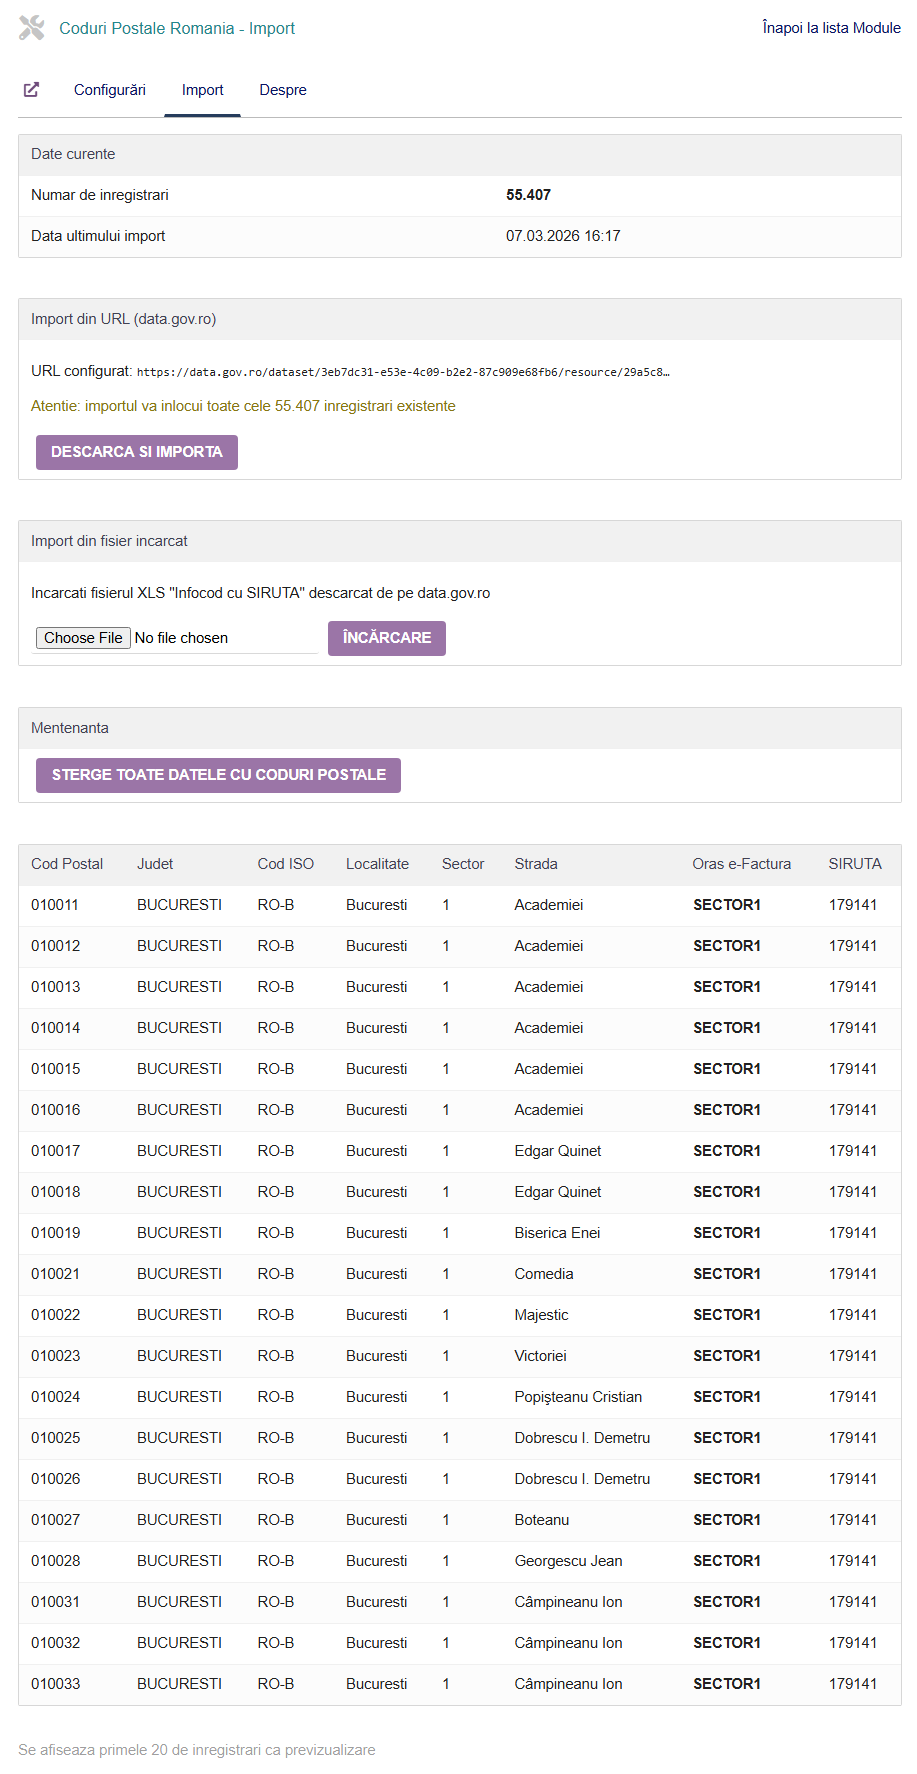
Task: Click the Judet column header
Action: (155, 864)
